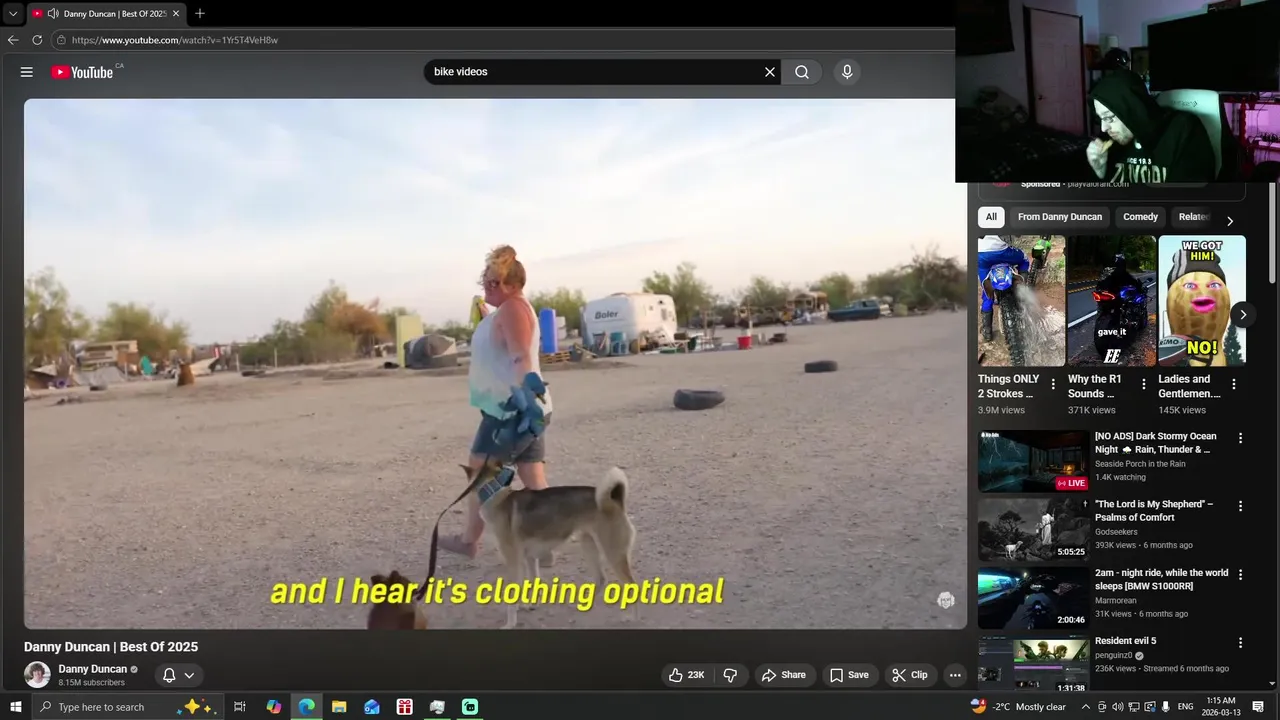Close the Danny Duncan browser tab

176,13
